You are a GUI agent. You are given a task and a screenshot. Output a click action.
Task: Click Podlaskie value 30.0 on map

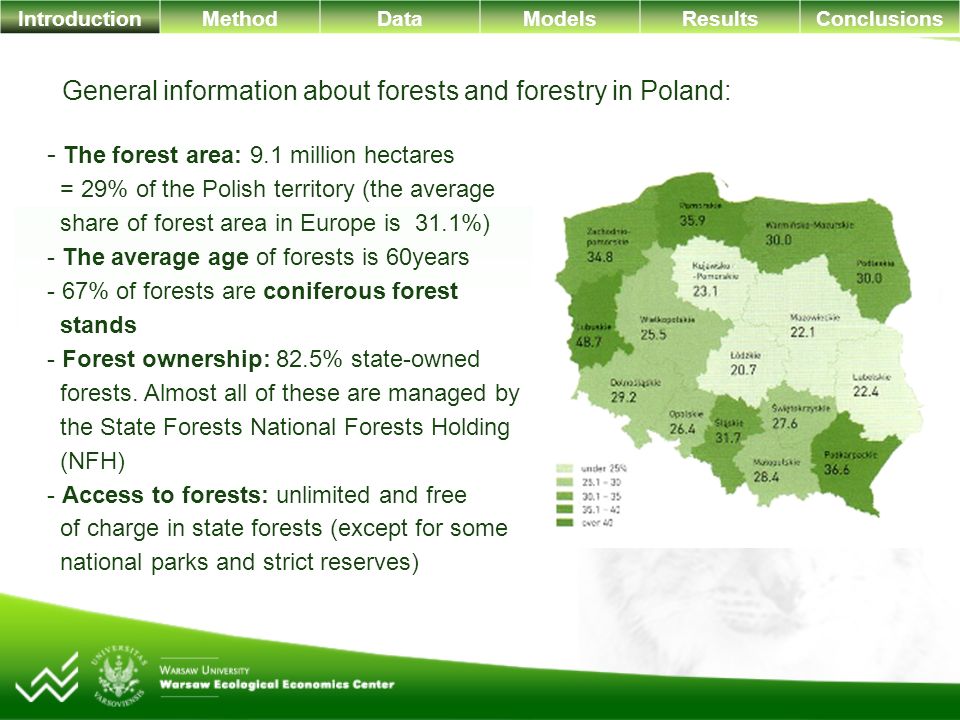pyautogui.click(x=869, y=278)
